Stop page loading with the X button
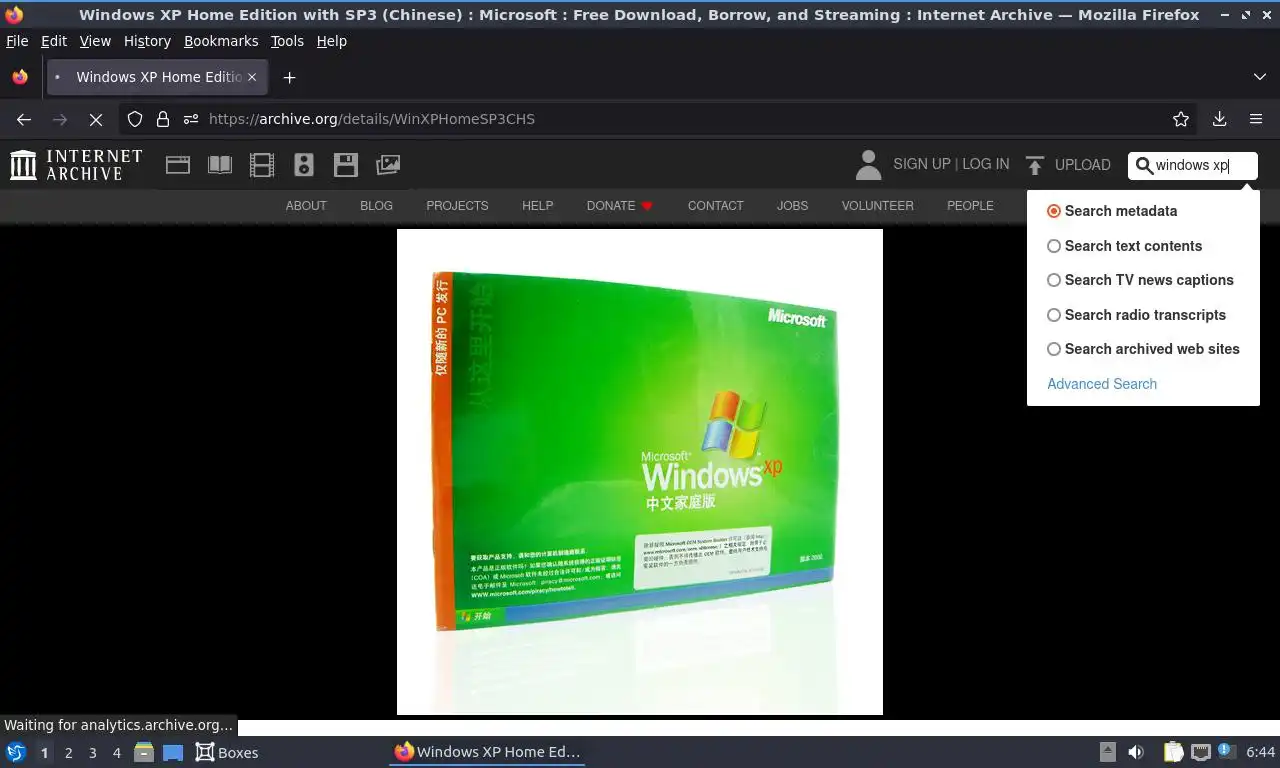The height and width of the screenshot is (768, 1280). 96,119
